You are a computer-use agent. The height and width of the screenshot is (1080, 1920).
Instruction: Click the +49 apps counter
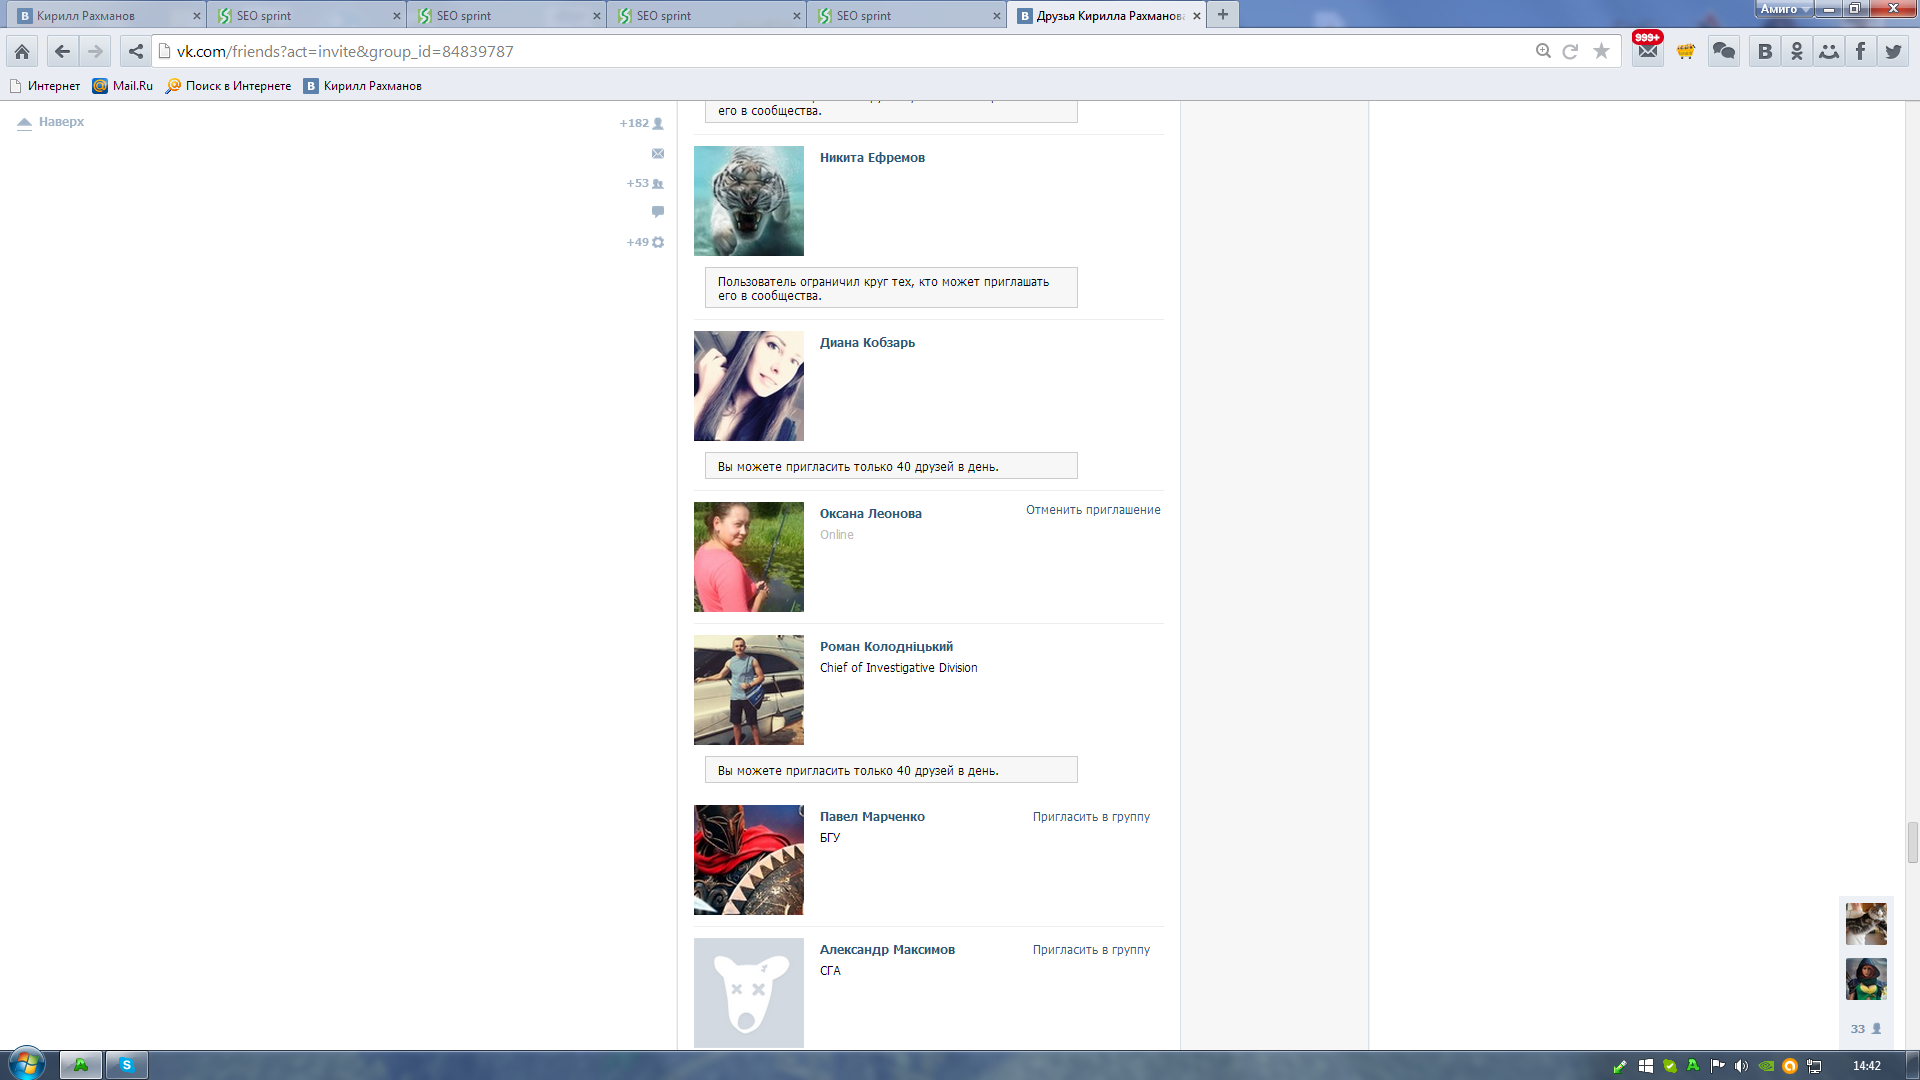coord(645,242)
